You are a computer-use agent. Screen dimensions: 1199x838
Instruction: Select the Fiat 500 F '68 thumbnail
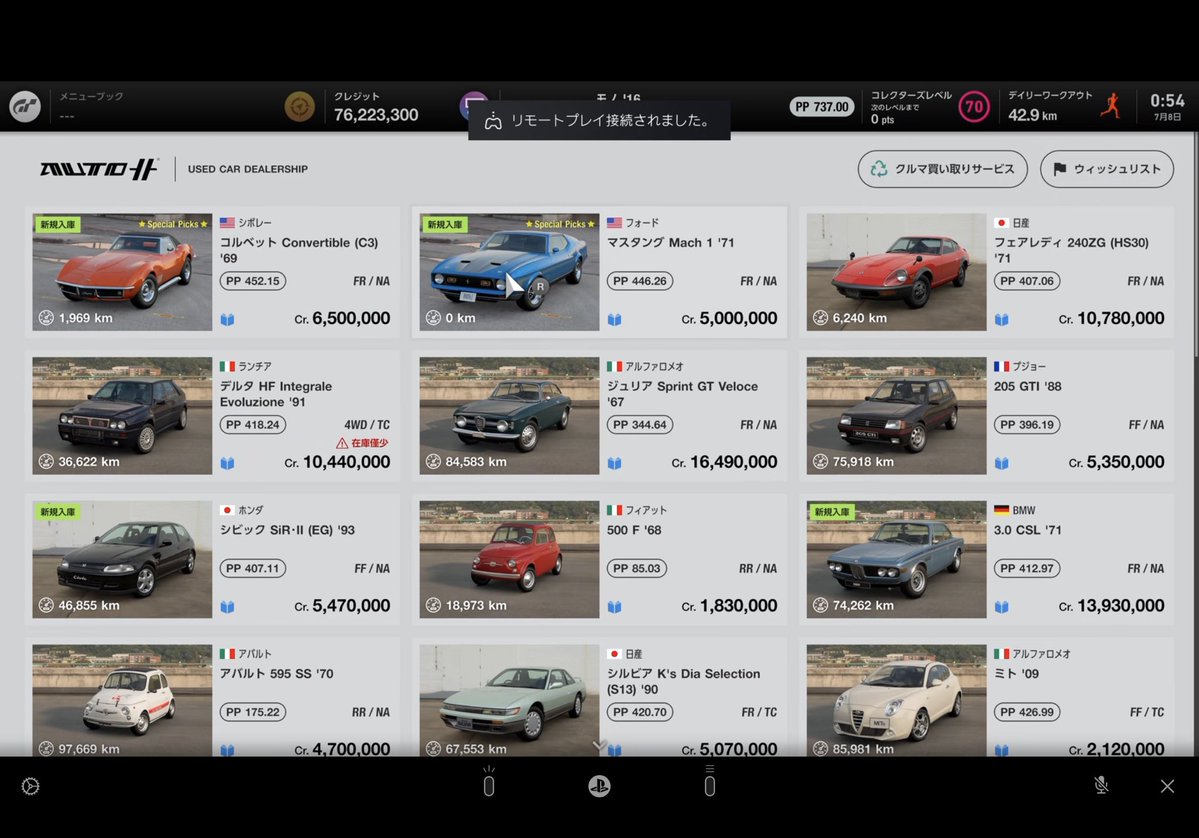[509, 560]
